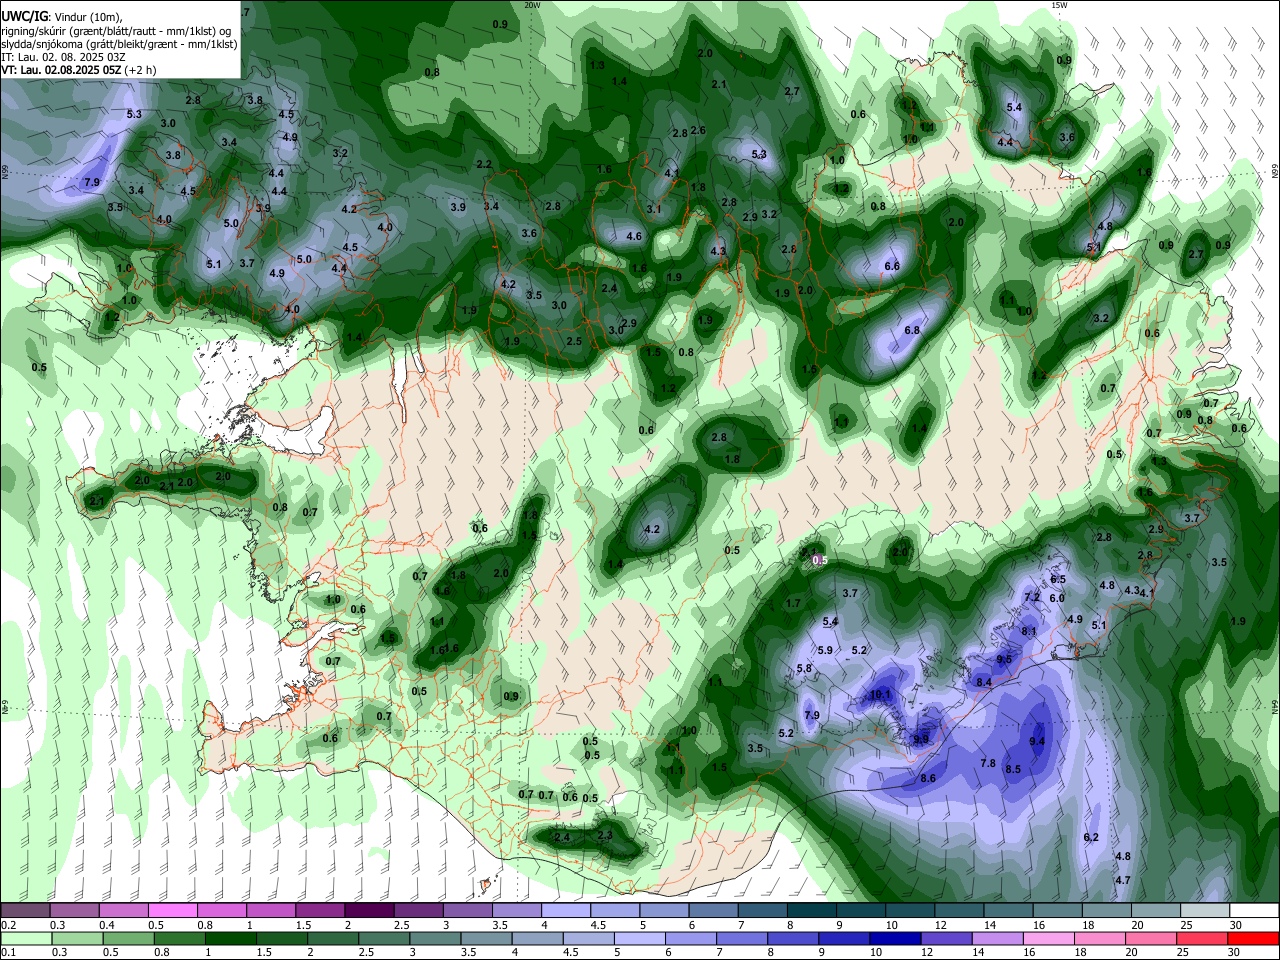The image size is (1280, 960).
Task: Click the palest green rain swatch labeled 0.1
Action: tap(25, 938)
